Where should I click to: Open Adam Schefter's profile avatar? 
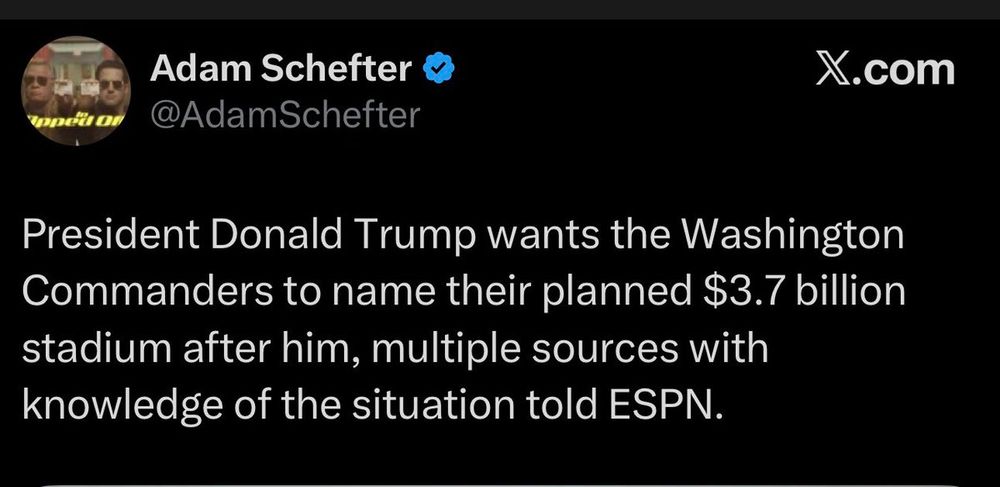tap(76, 91)
